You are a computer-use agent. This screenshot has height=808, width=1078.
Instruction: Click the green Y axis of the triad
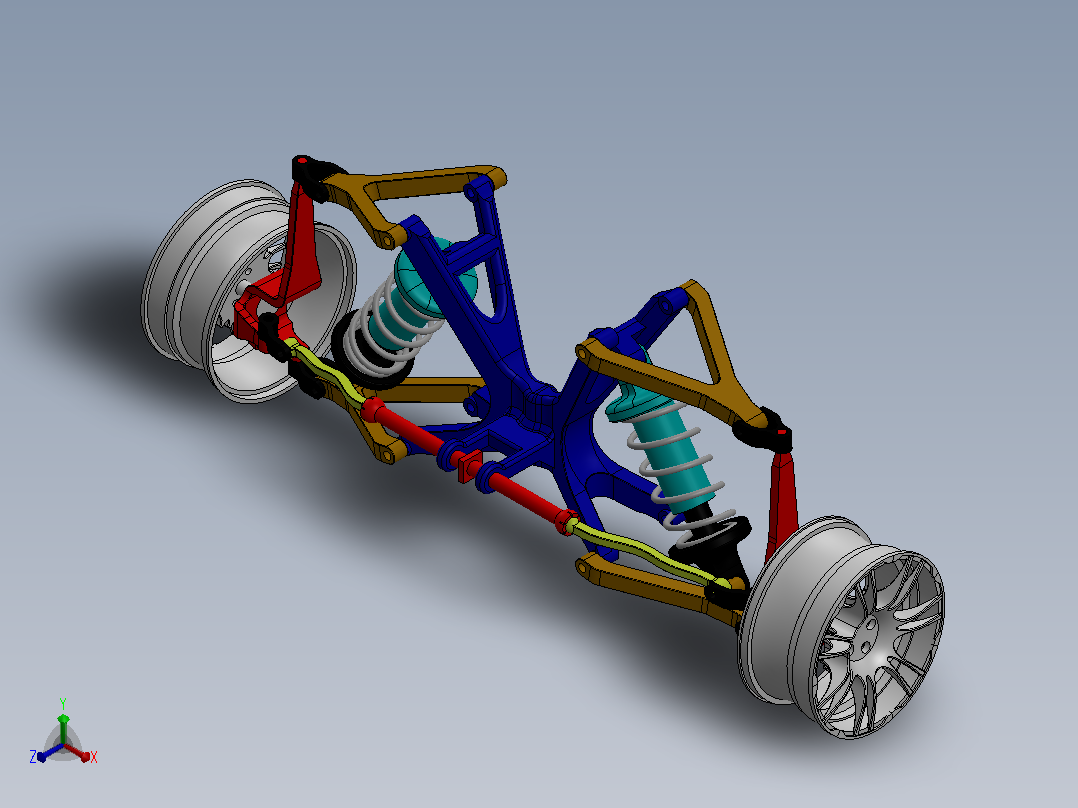coord(63,727)
